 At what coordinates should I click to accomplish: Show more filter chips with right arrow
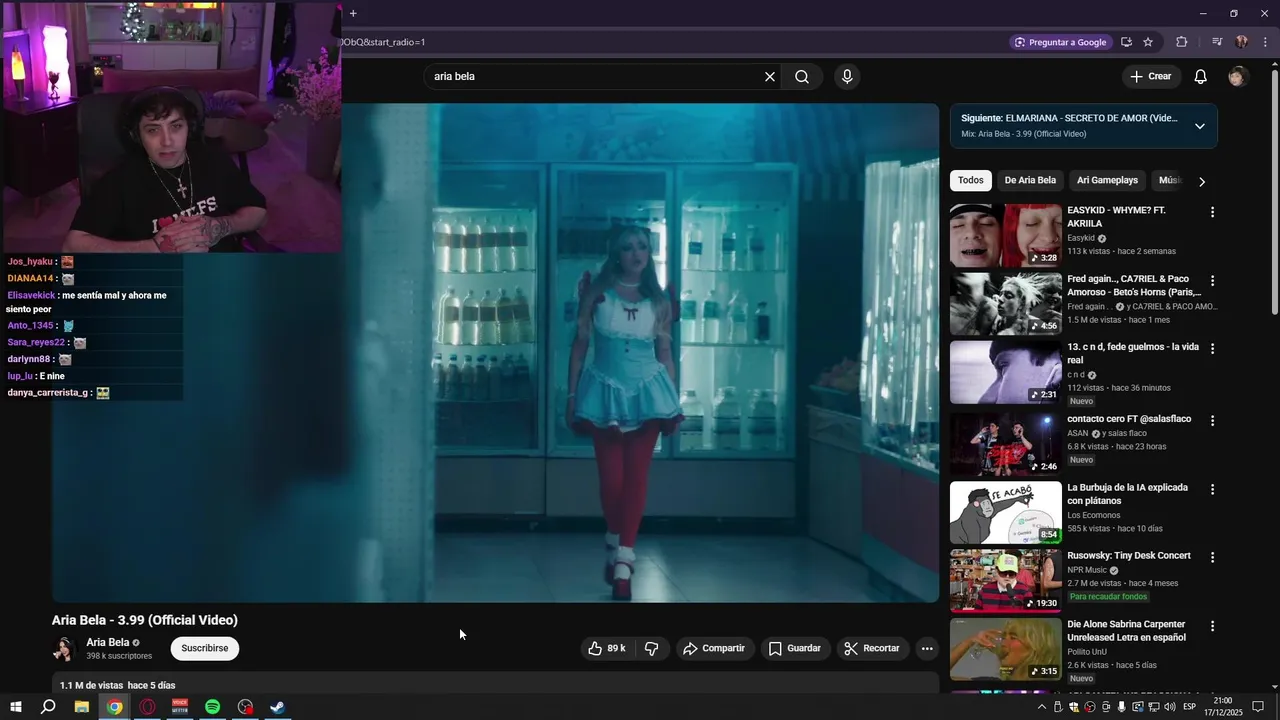[x=1201, y=181]
